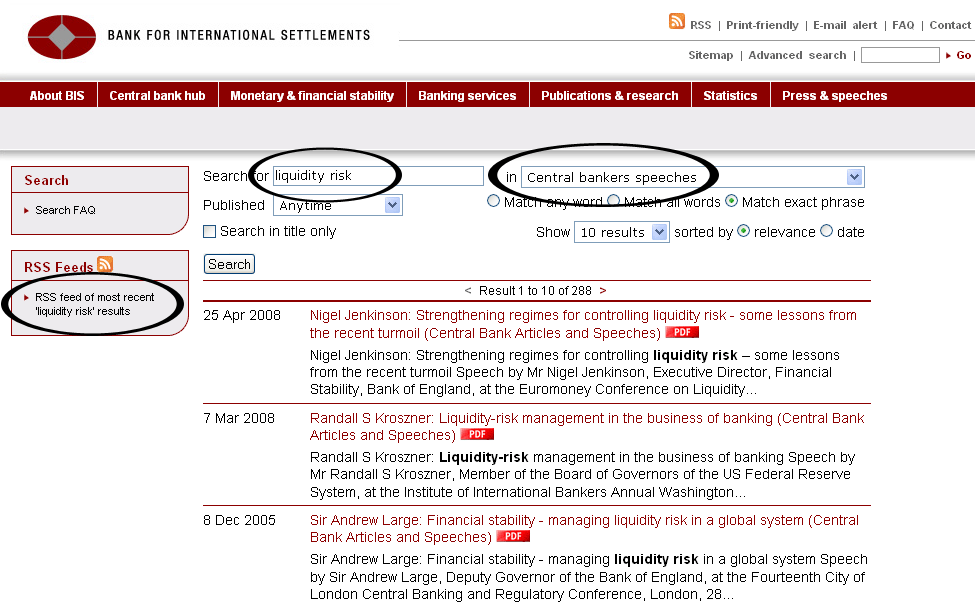Open PDF icon for Nigel Jenkinson speech
This screenshot has width=975, height=604.
pos(682,332)
